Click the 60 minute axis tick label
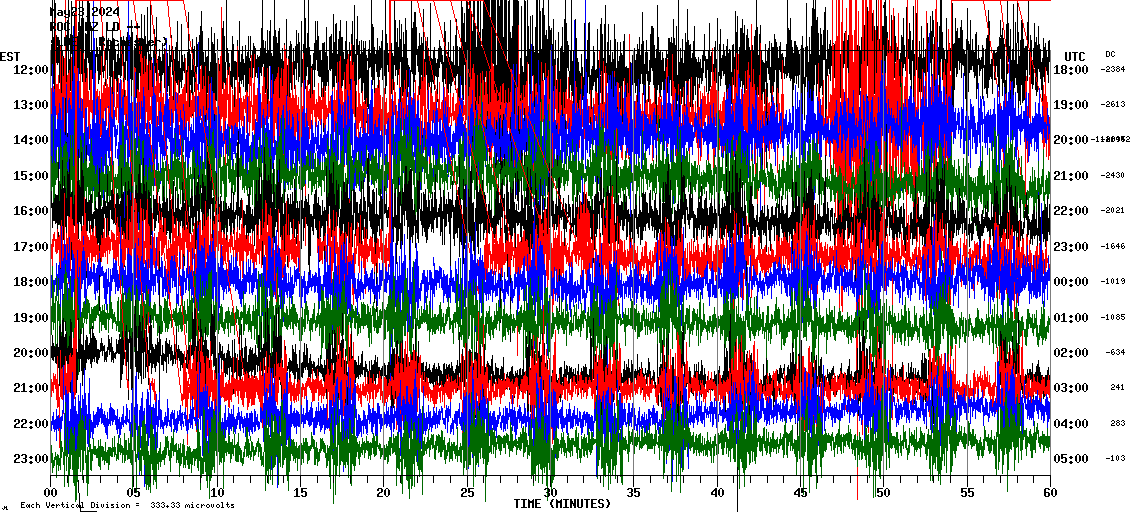Screen dimensions: 1130x519 pyautogui.click(x=1049, y=492)
